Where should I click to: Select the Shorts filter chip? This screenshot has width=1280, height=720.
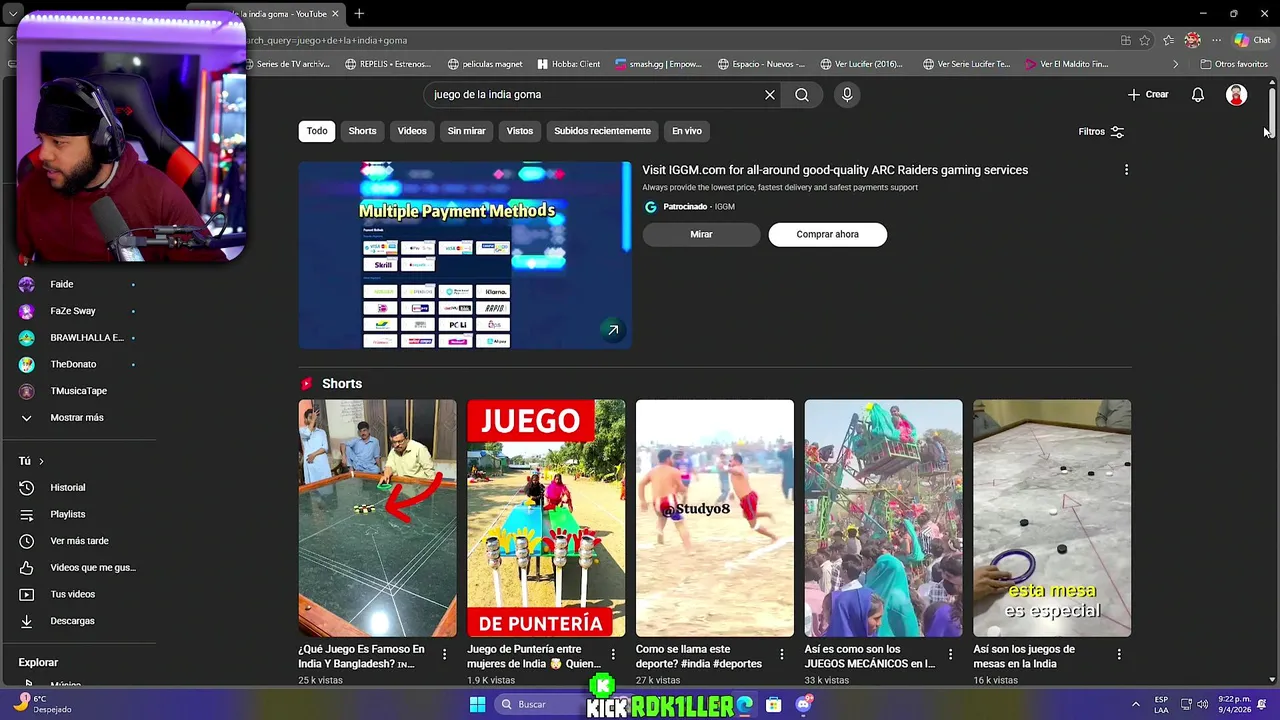pos(362,131)
